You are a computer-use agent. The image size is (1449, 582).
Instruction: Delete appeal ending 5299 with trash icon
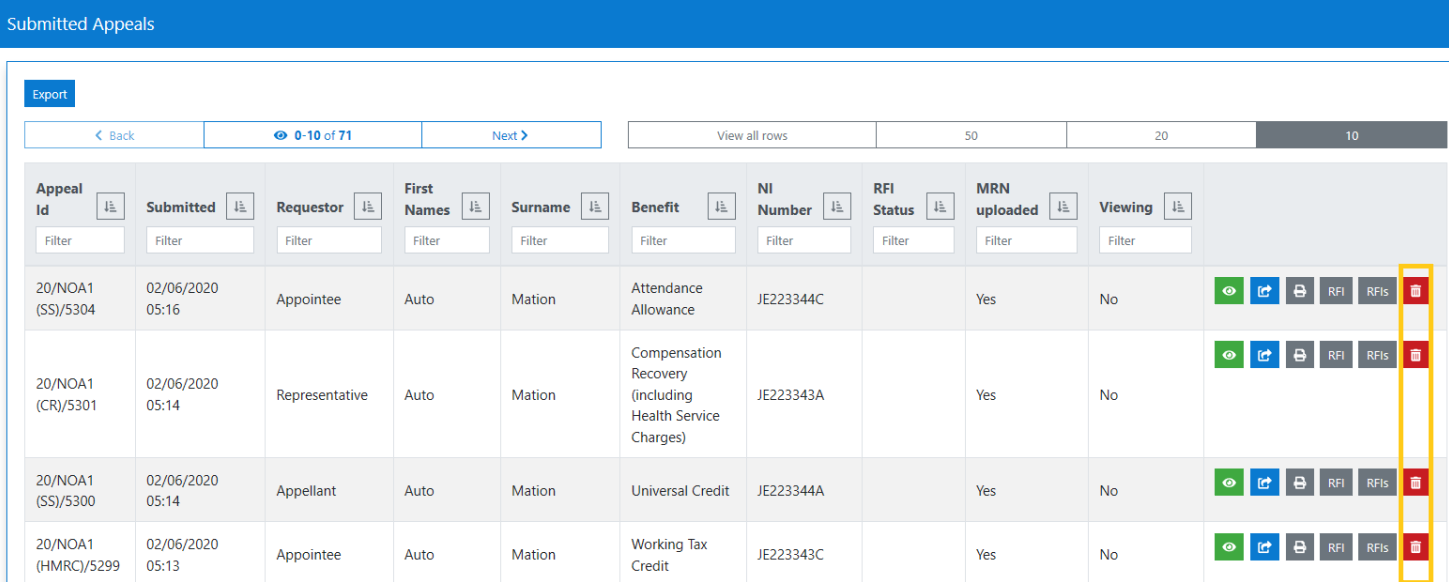pos(1415,547)
